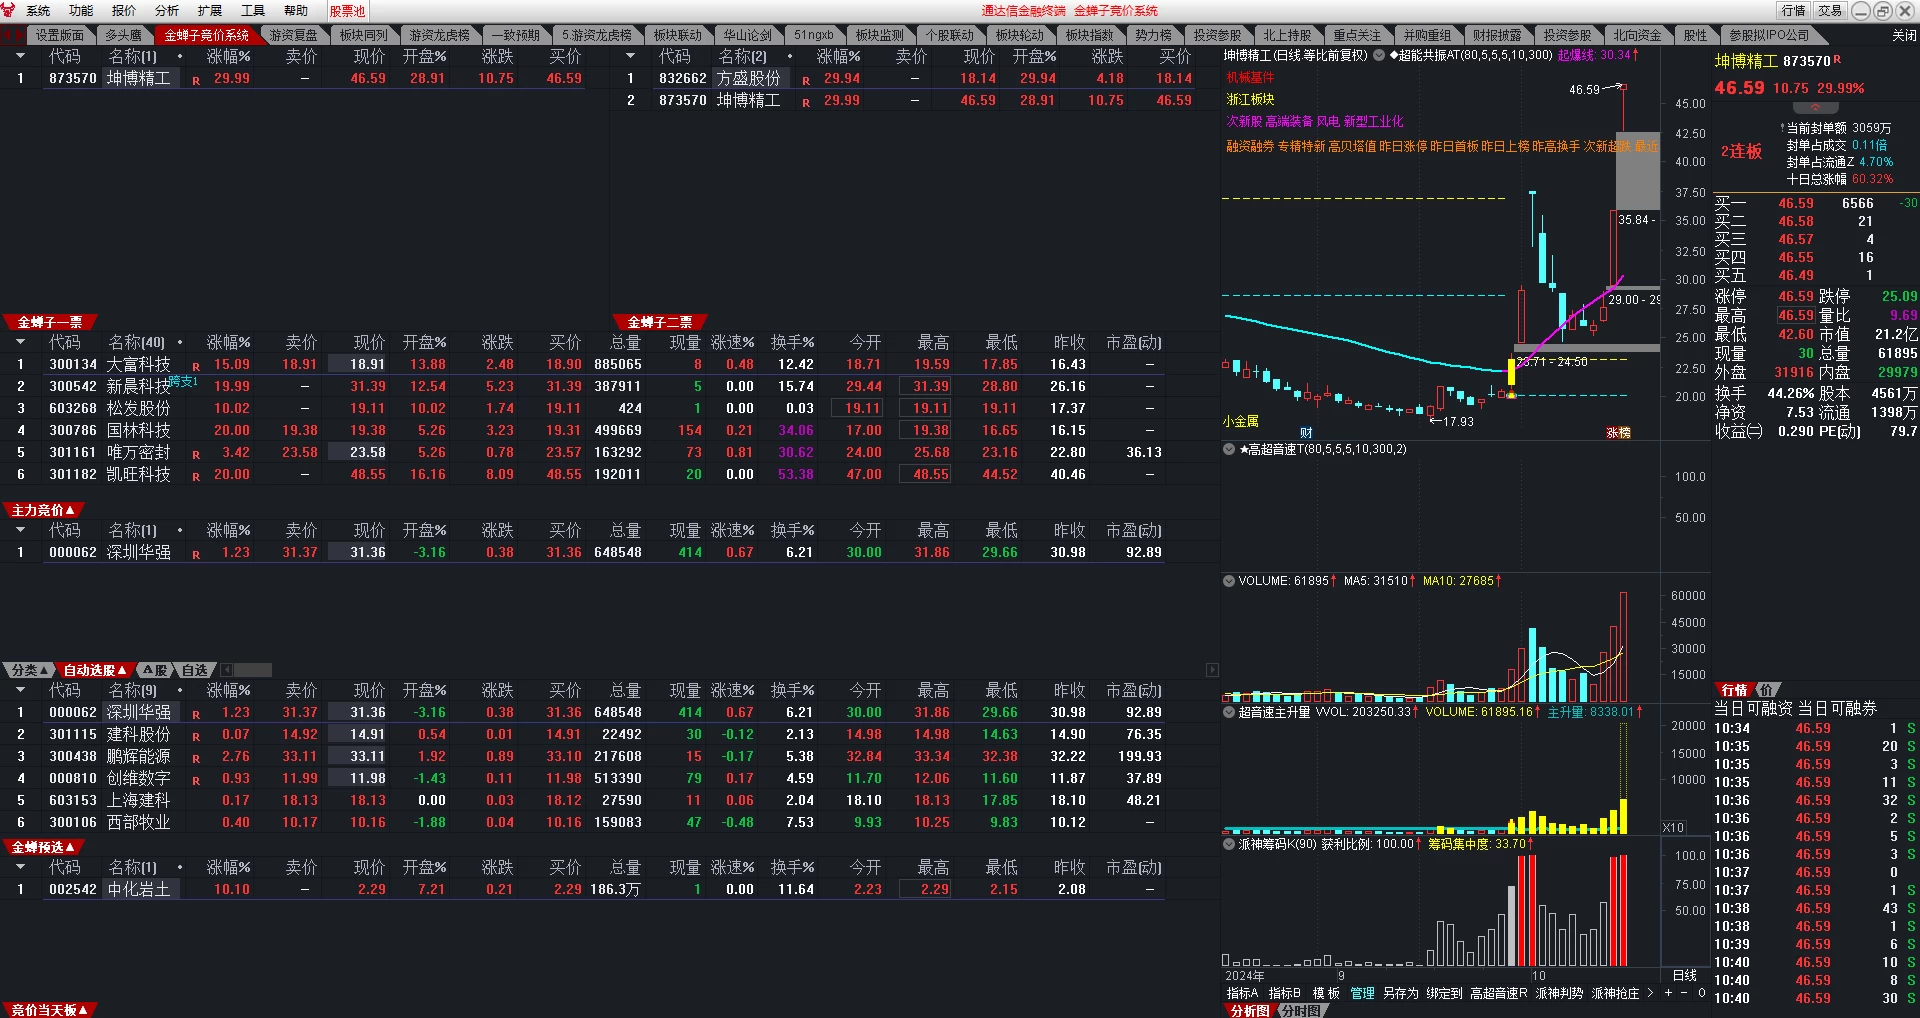The height and width of the screenshot is (1018, 1920).
Task: Open the 分析 menu
Action: [167, 11]
